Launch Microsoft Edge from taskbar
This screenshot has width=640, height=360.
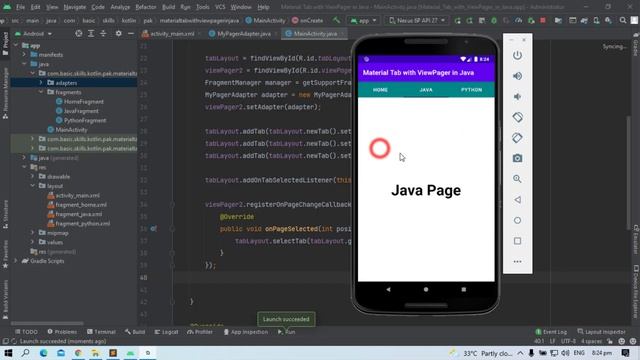[x=43, y=353]
